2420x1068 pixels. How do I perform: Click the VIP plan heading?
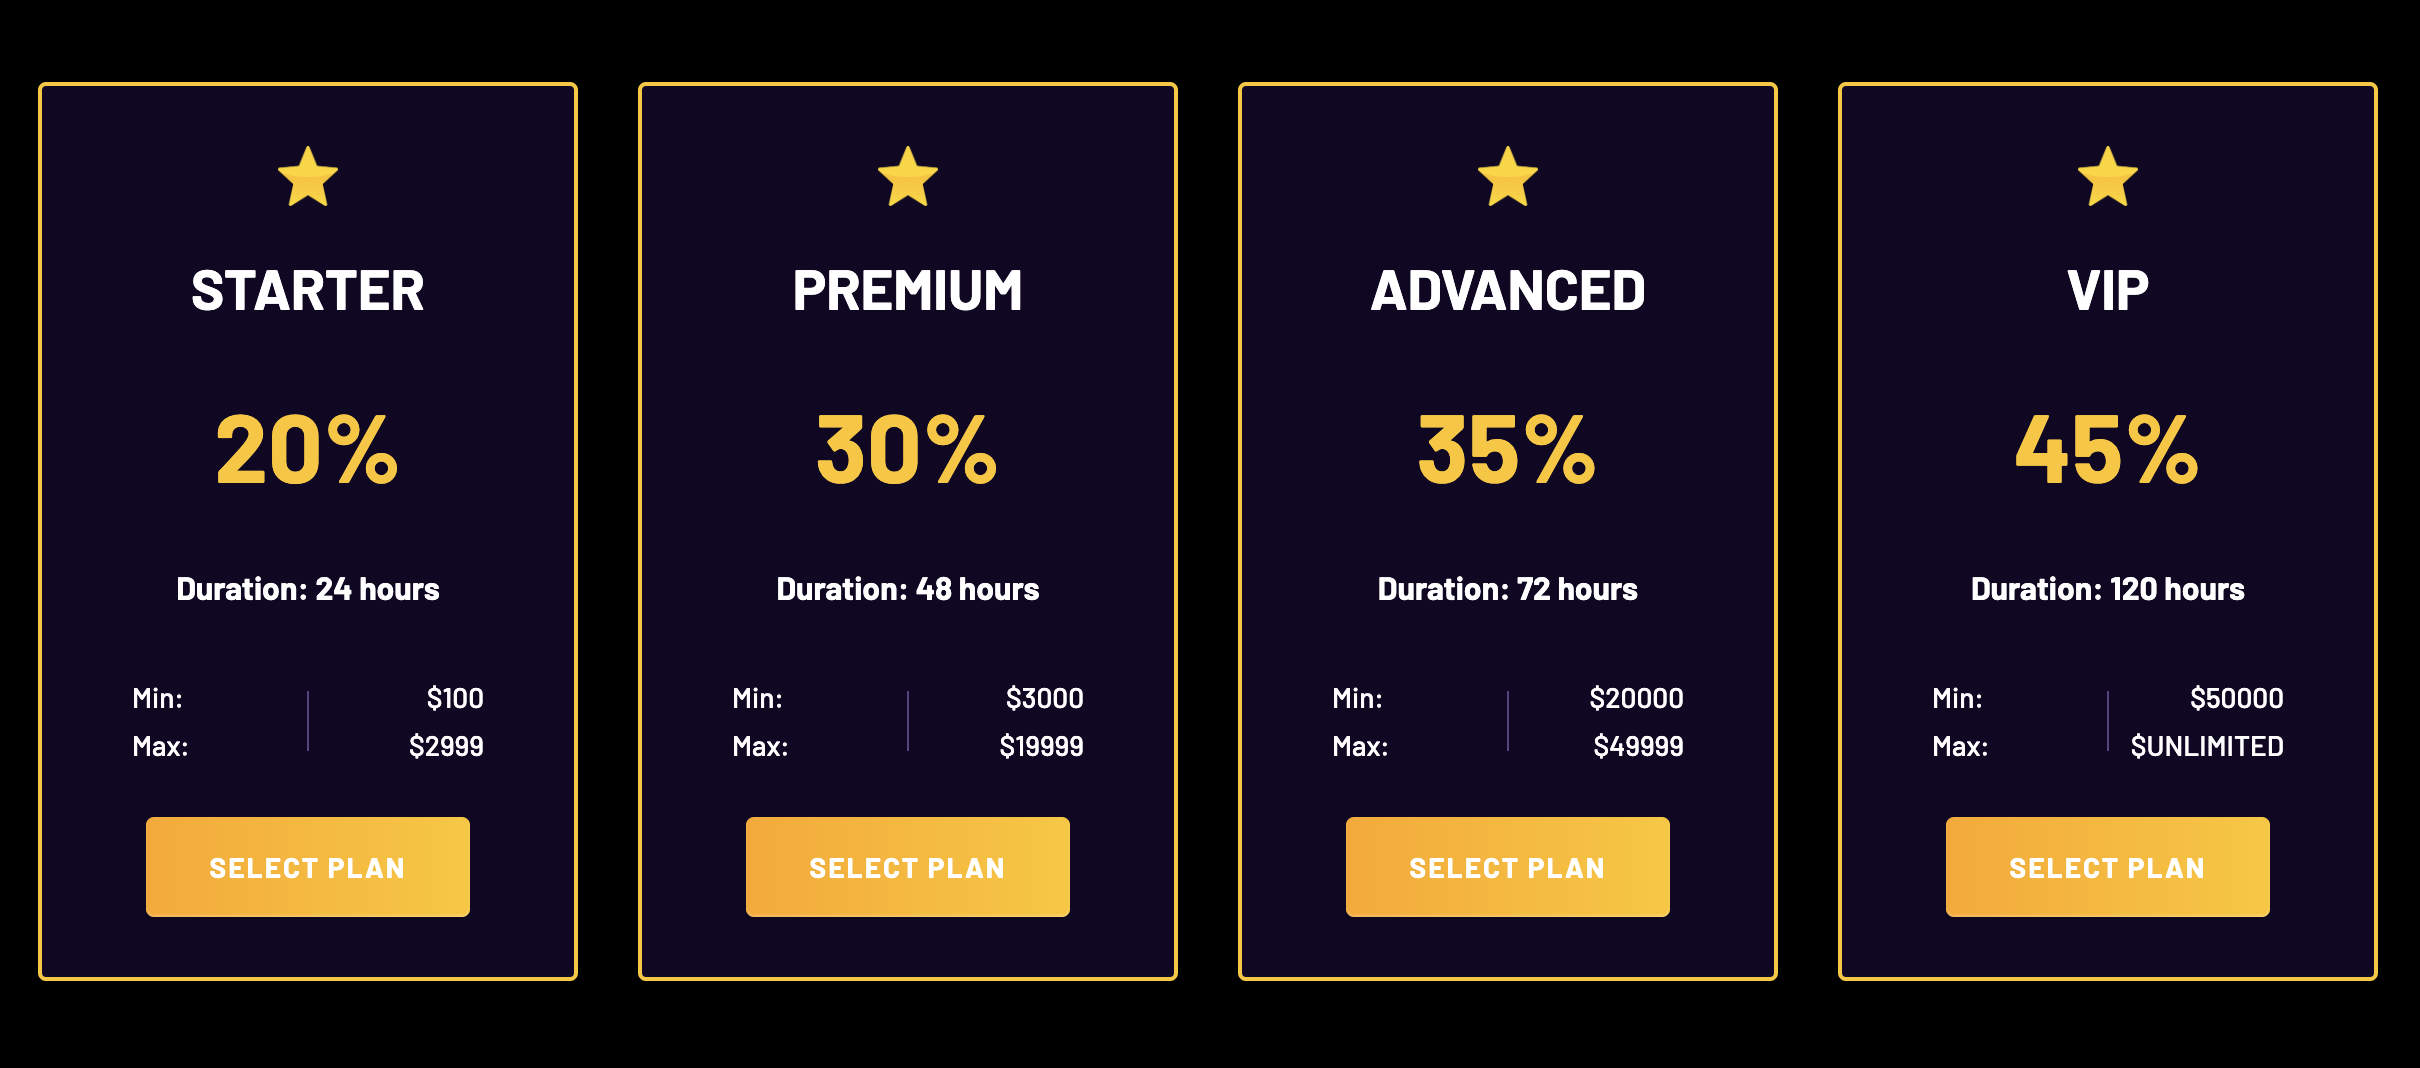2108,291
